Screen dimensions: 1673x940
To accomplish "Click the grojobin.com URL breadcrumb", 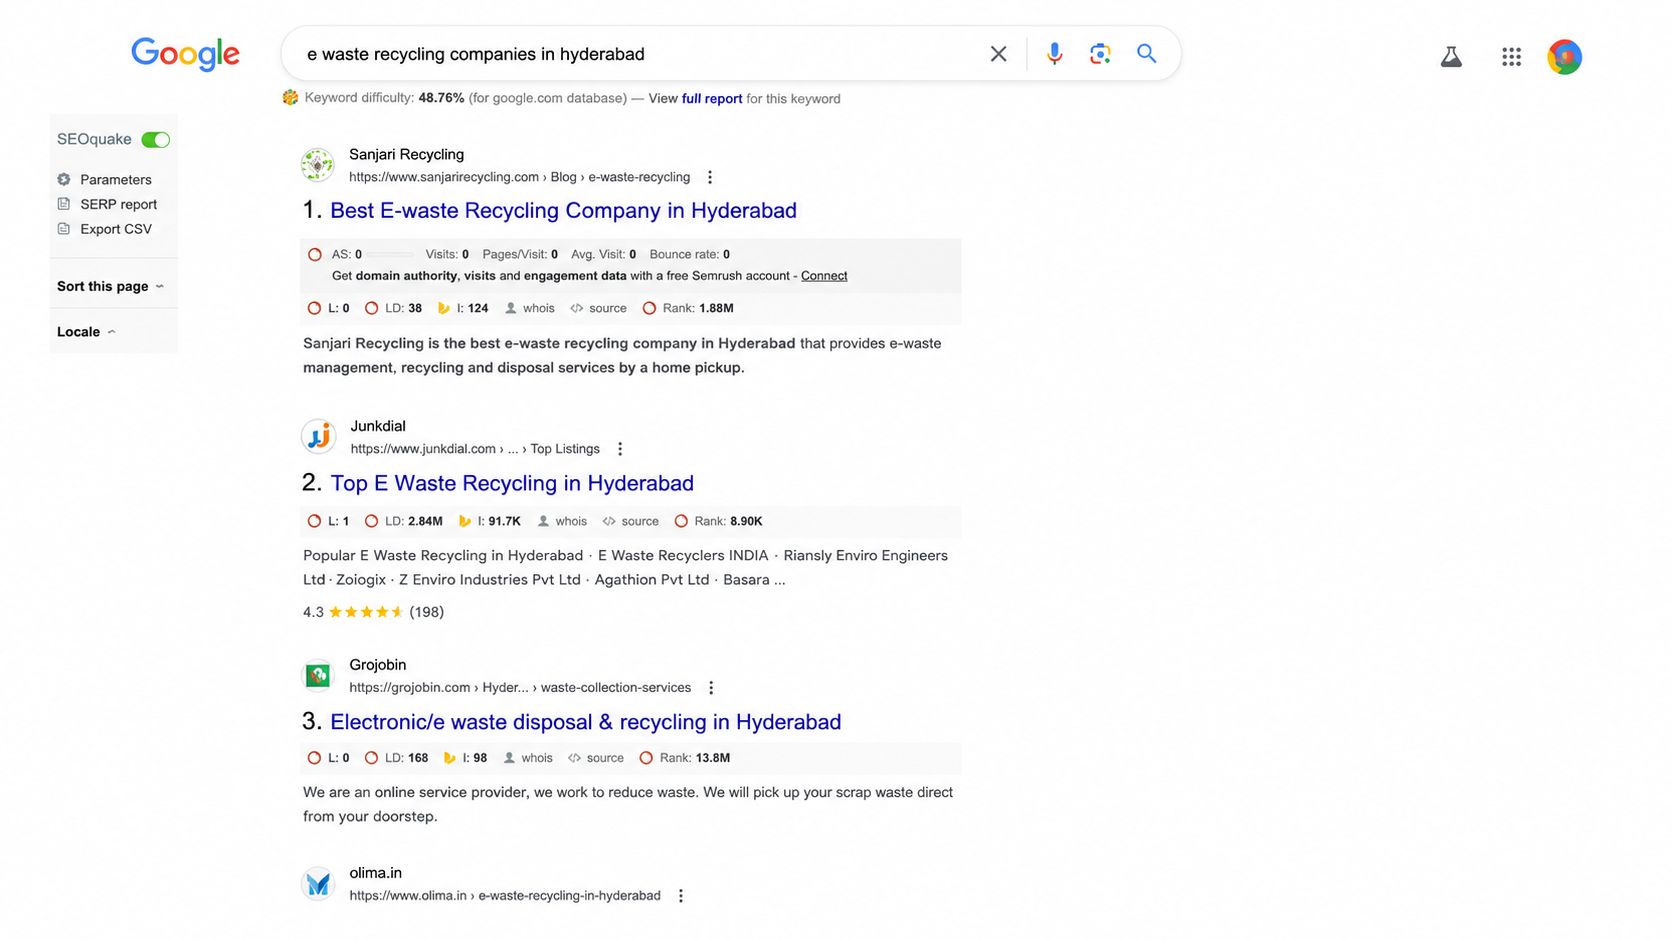I will pyautogui.click(x=520, y=688).
